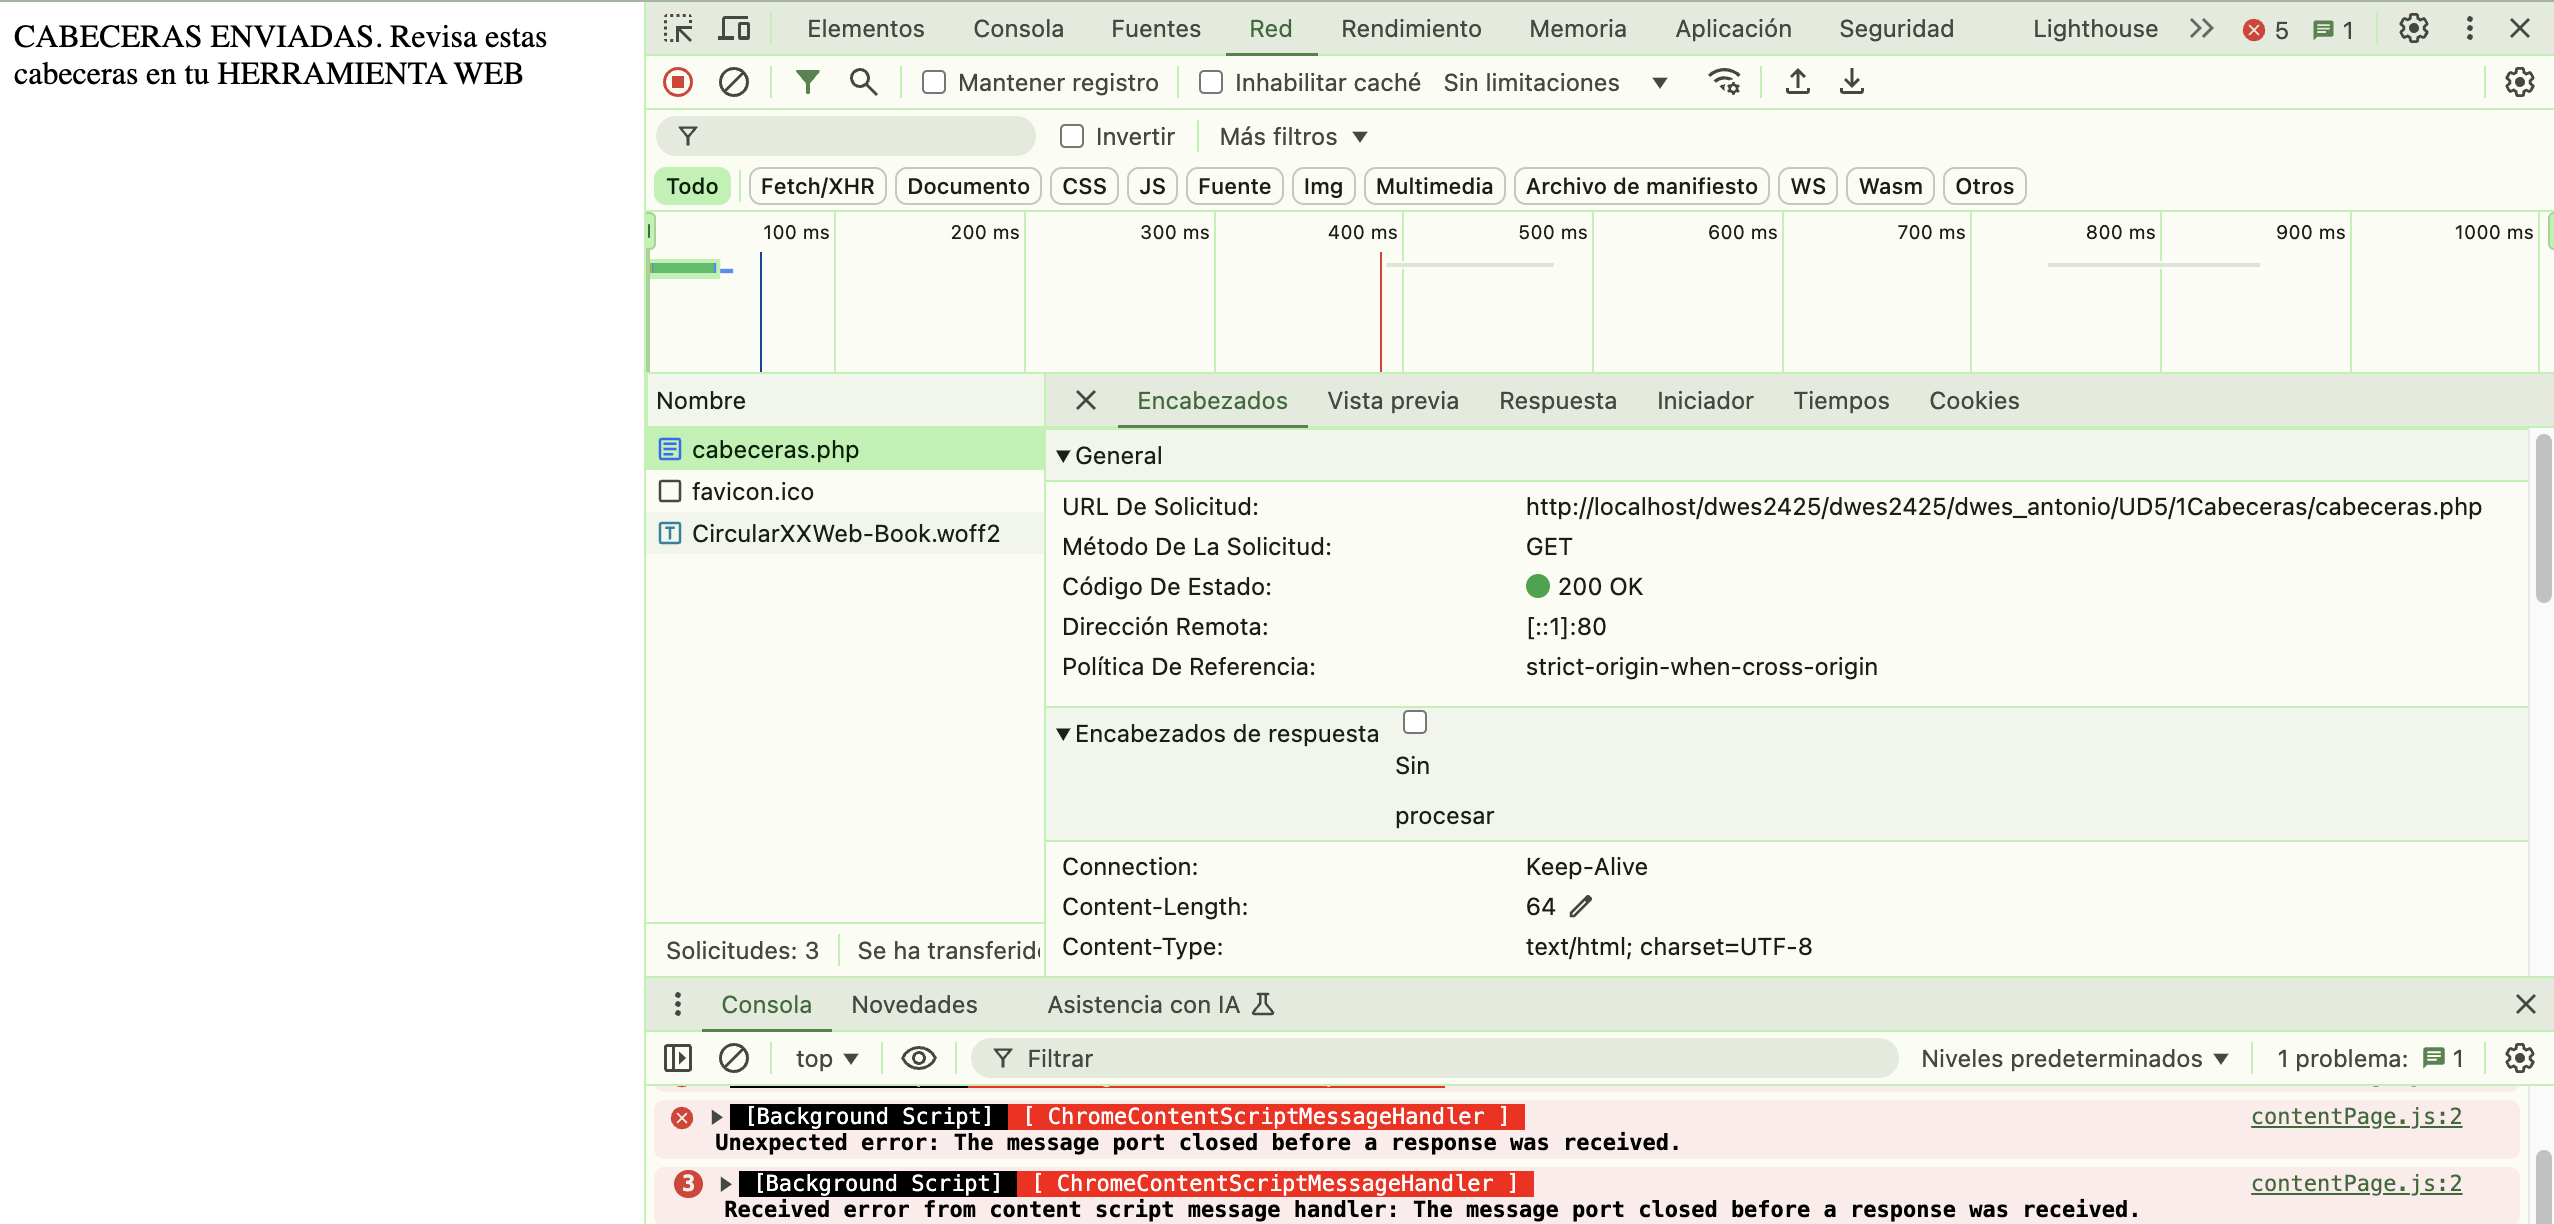The height and width of the screenshot is (1224, 2554).
Task: Close the console drawer
Action: pos(2525,1004)
